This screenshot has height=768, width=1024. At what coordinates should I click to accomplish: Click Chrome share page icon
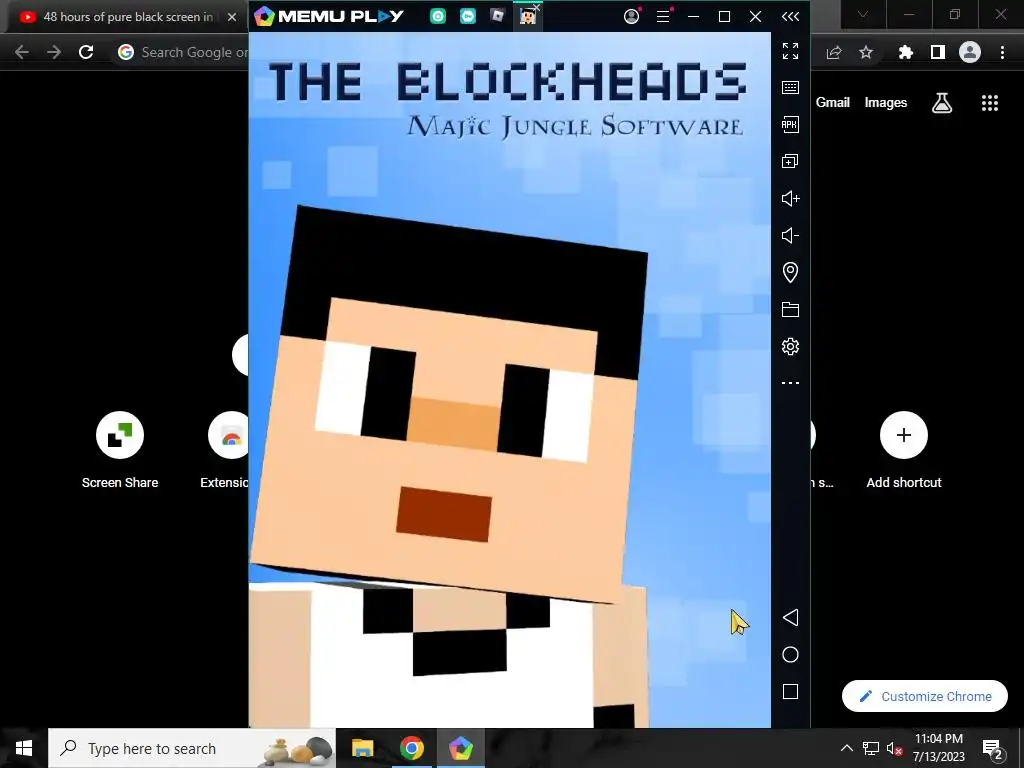pyautogui.click(x=834, y=52)
